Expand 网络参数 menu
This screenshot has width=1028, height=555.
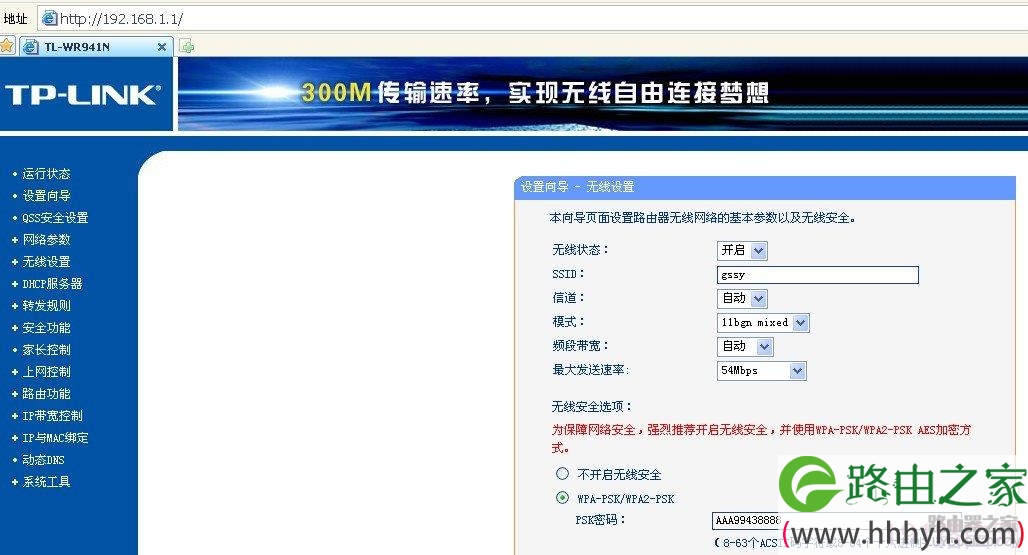[x=46, y=240]
